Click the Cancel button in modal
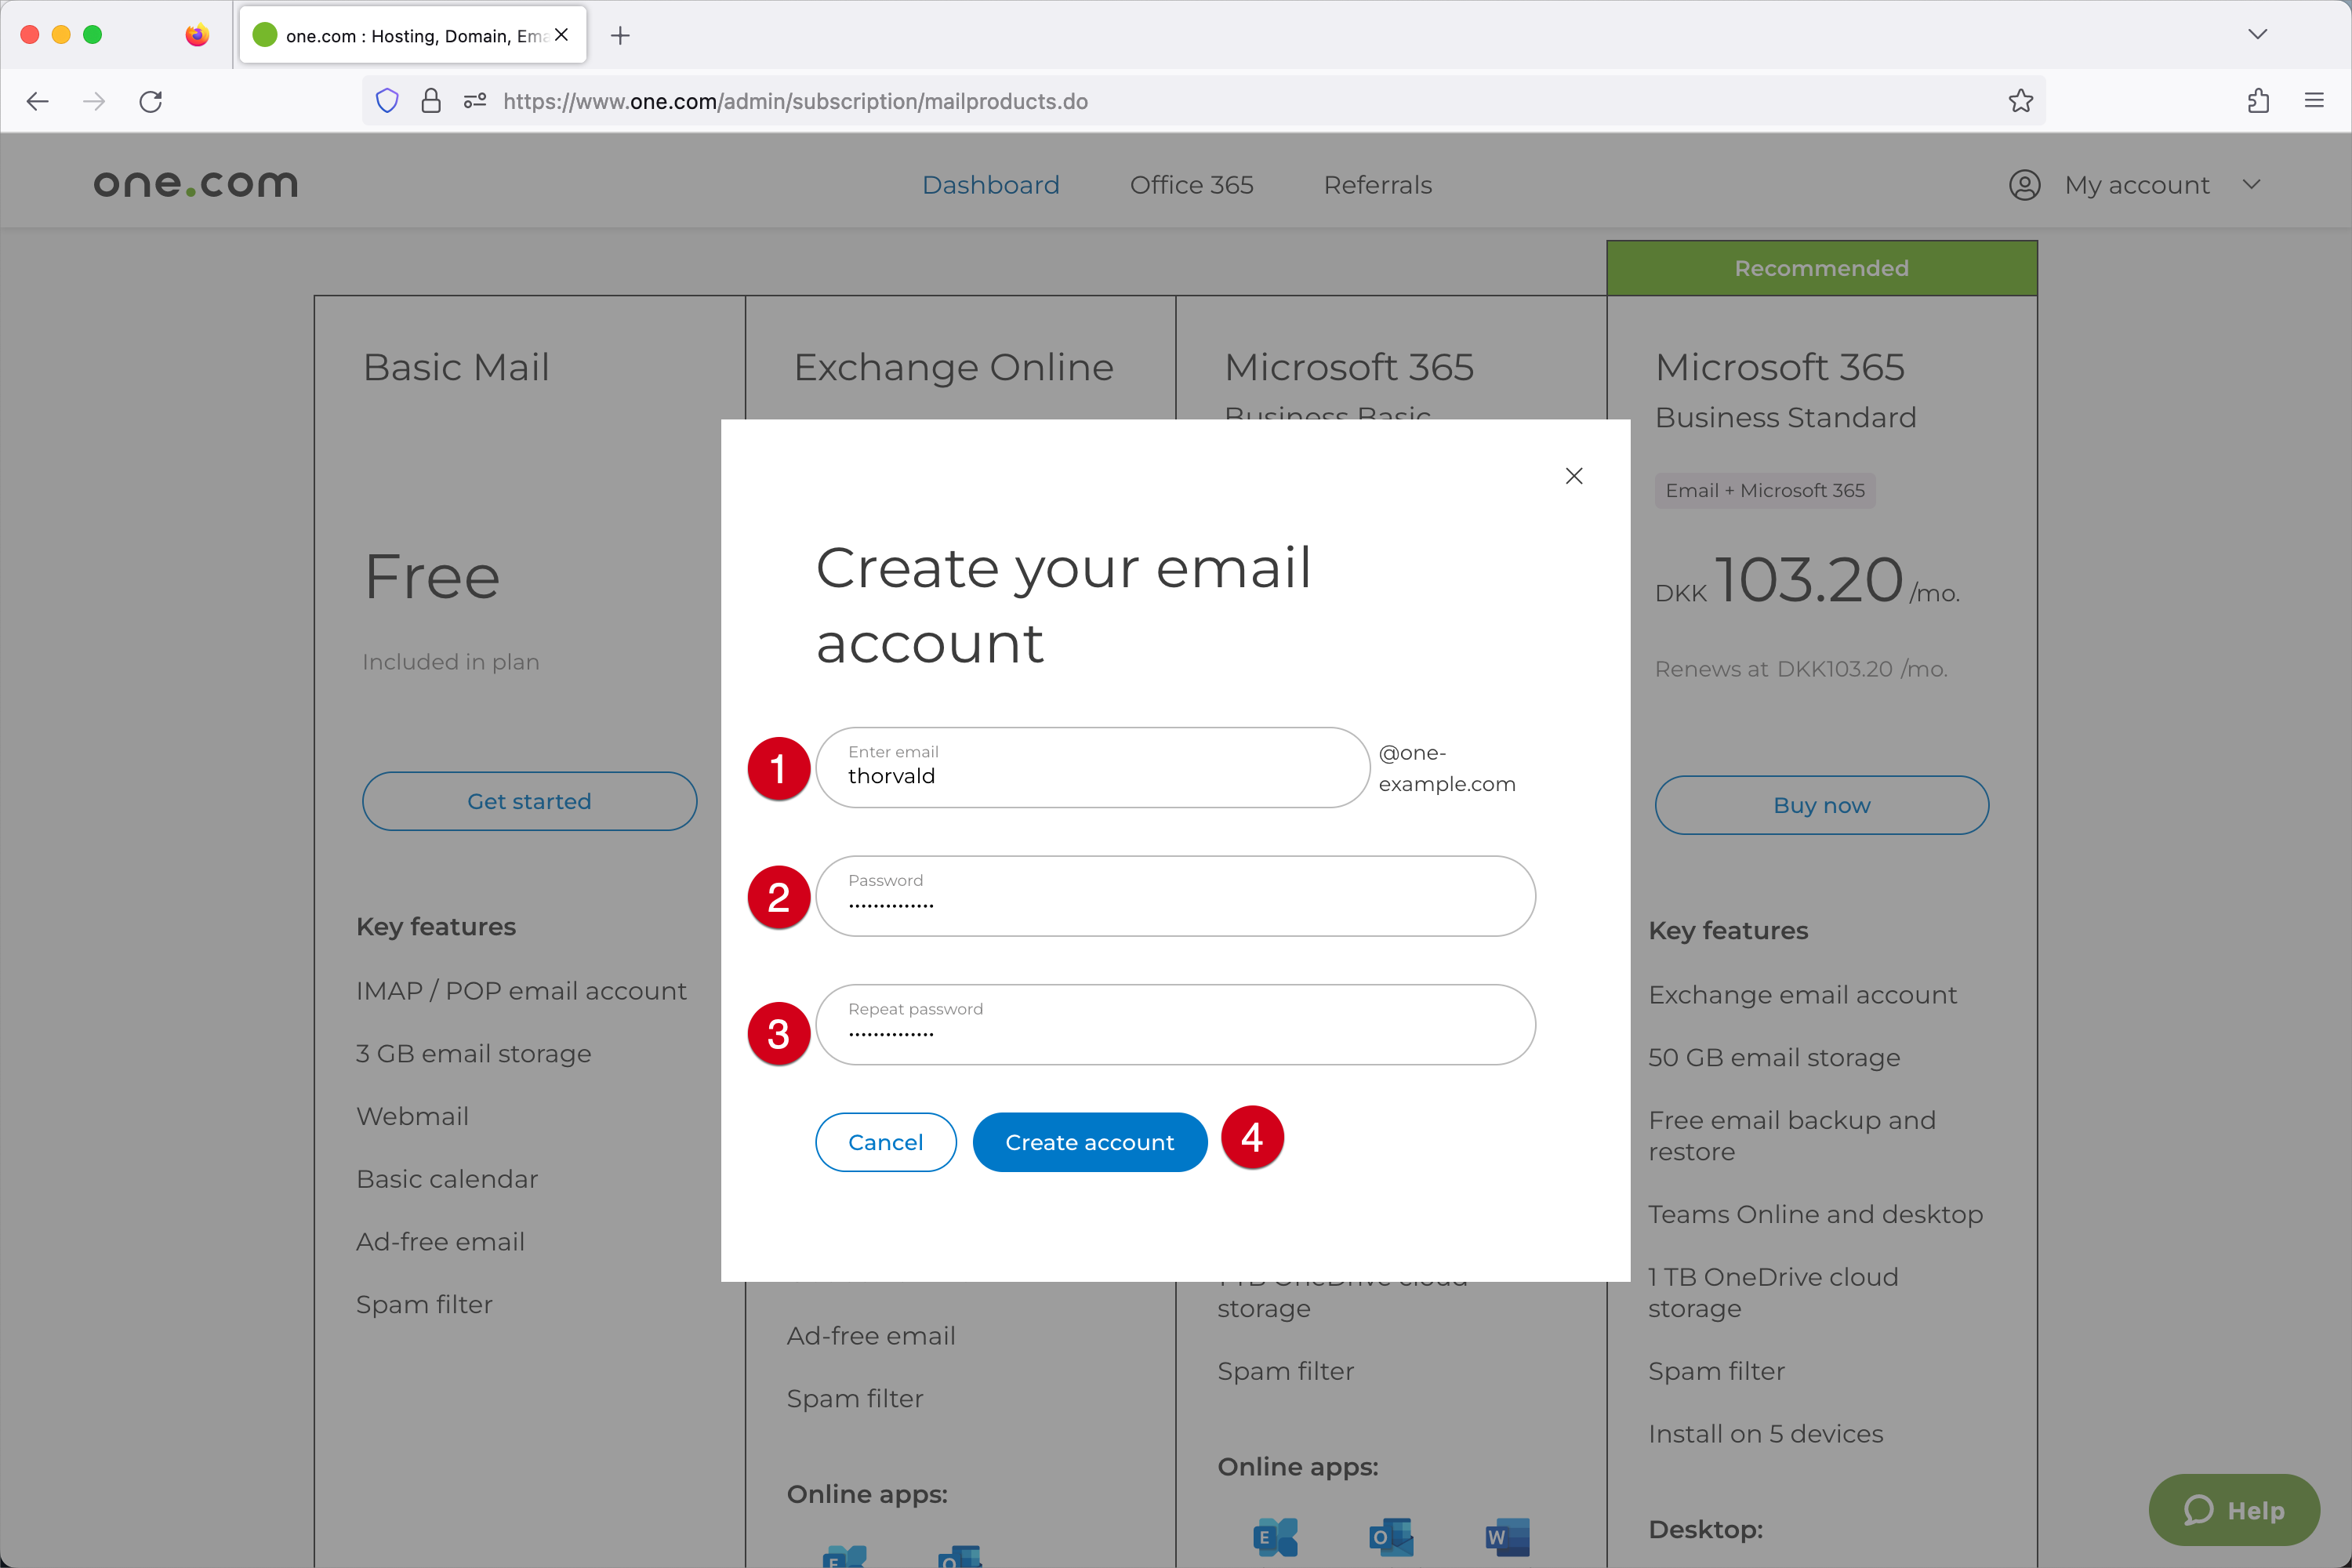This screenshot has height=1568, width=2352. pyautogui.click(x=884, y=1141)
